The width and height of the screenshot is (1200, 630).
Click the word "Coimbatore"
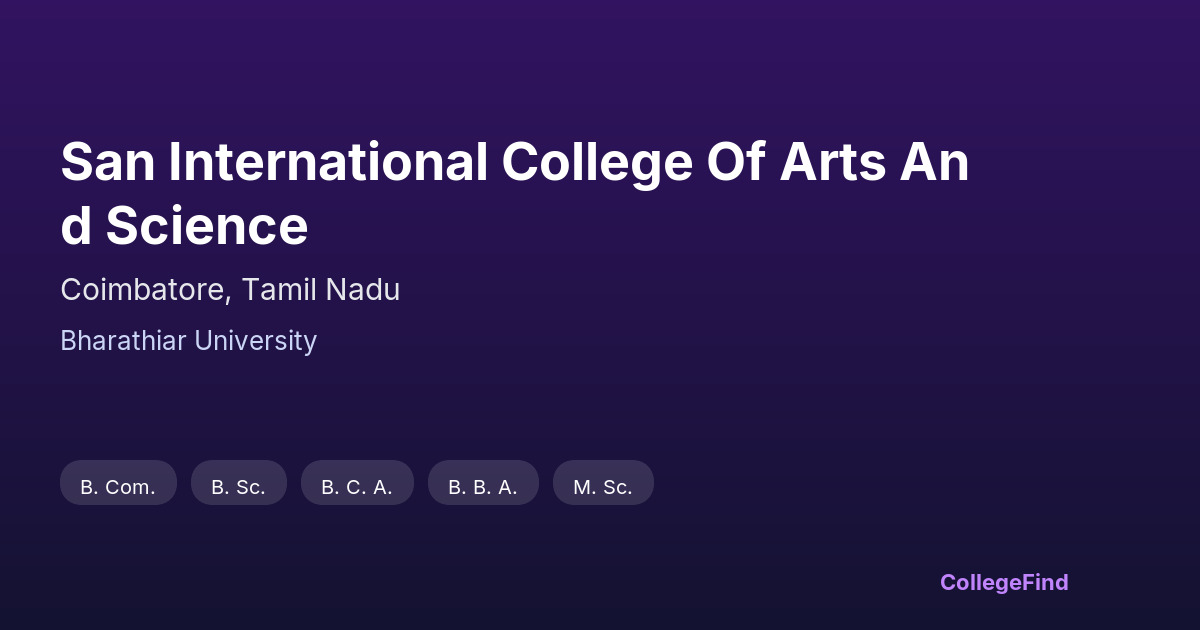145,290
